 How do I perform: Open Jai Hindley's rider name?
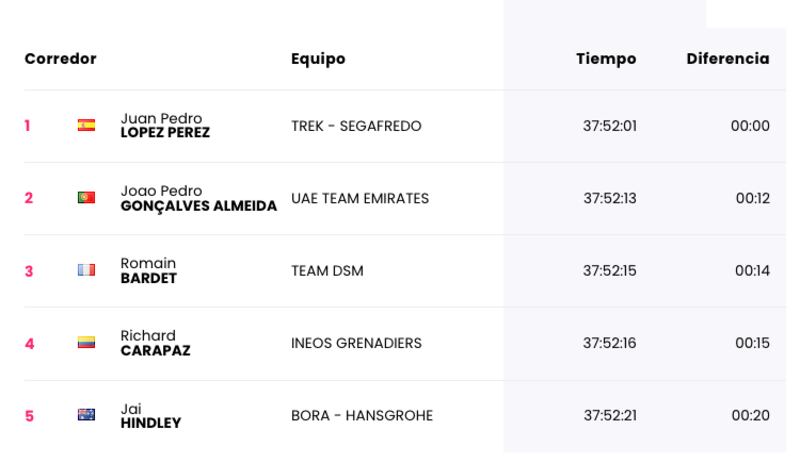151,416
